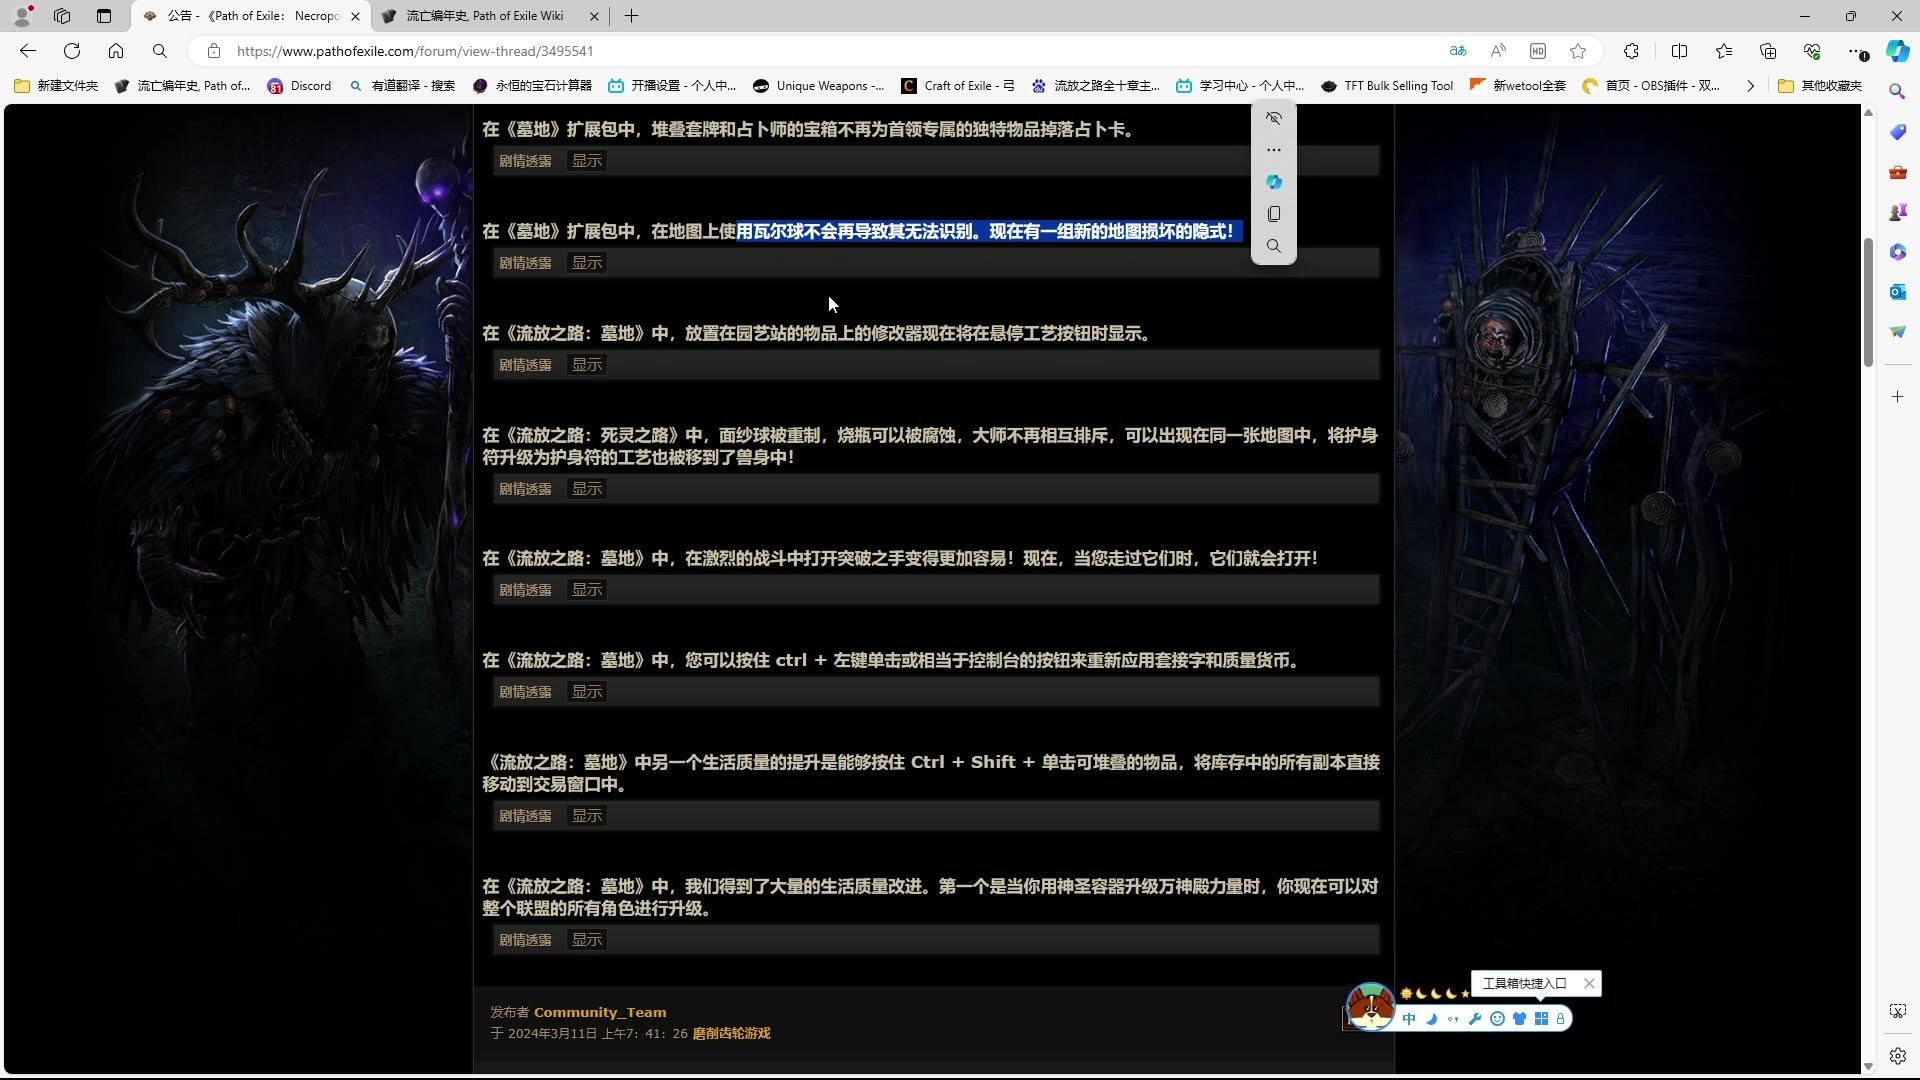1920x1080 pixels.
Task: Open the Discord bookmark
Action: [299, 86]
